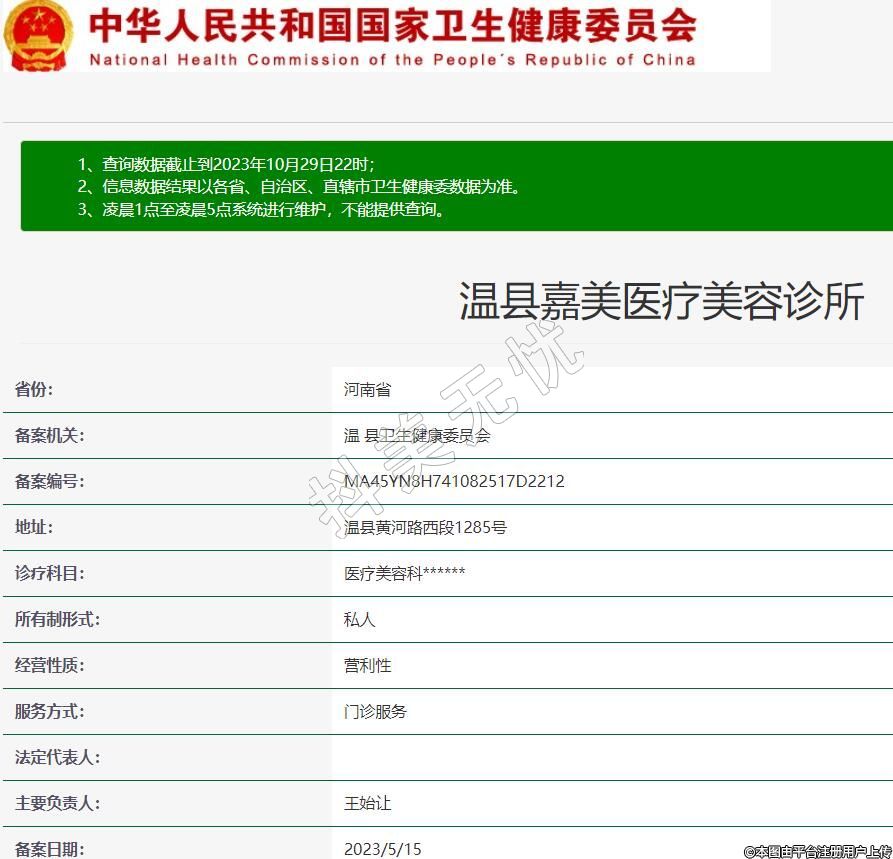The width and height of the screenshot is (893, 859).
Task: Select the 诊疗科目 value 医疗美容科
Action: 404,573
